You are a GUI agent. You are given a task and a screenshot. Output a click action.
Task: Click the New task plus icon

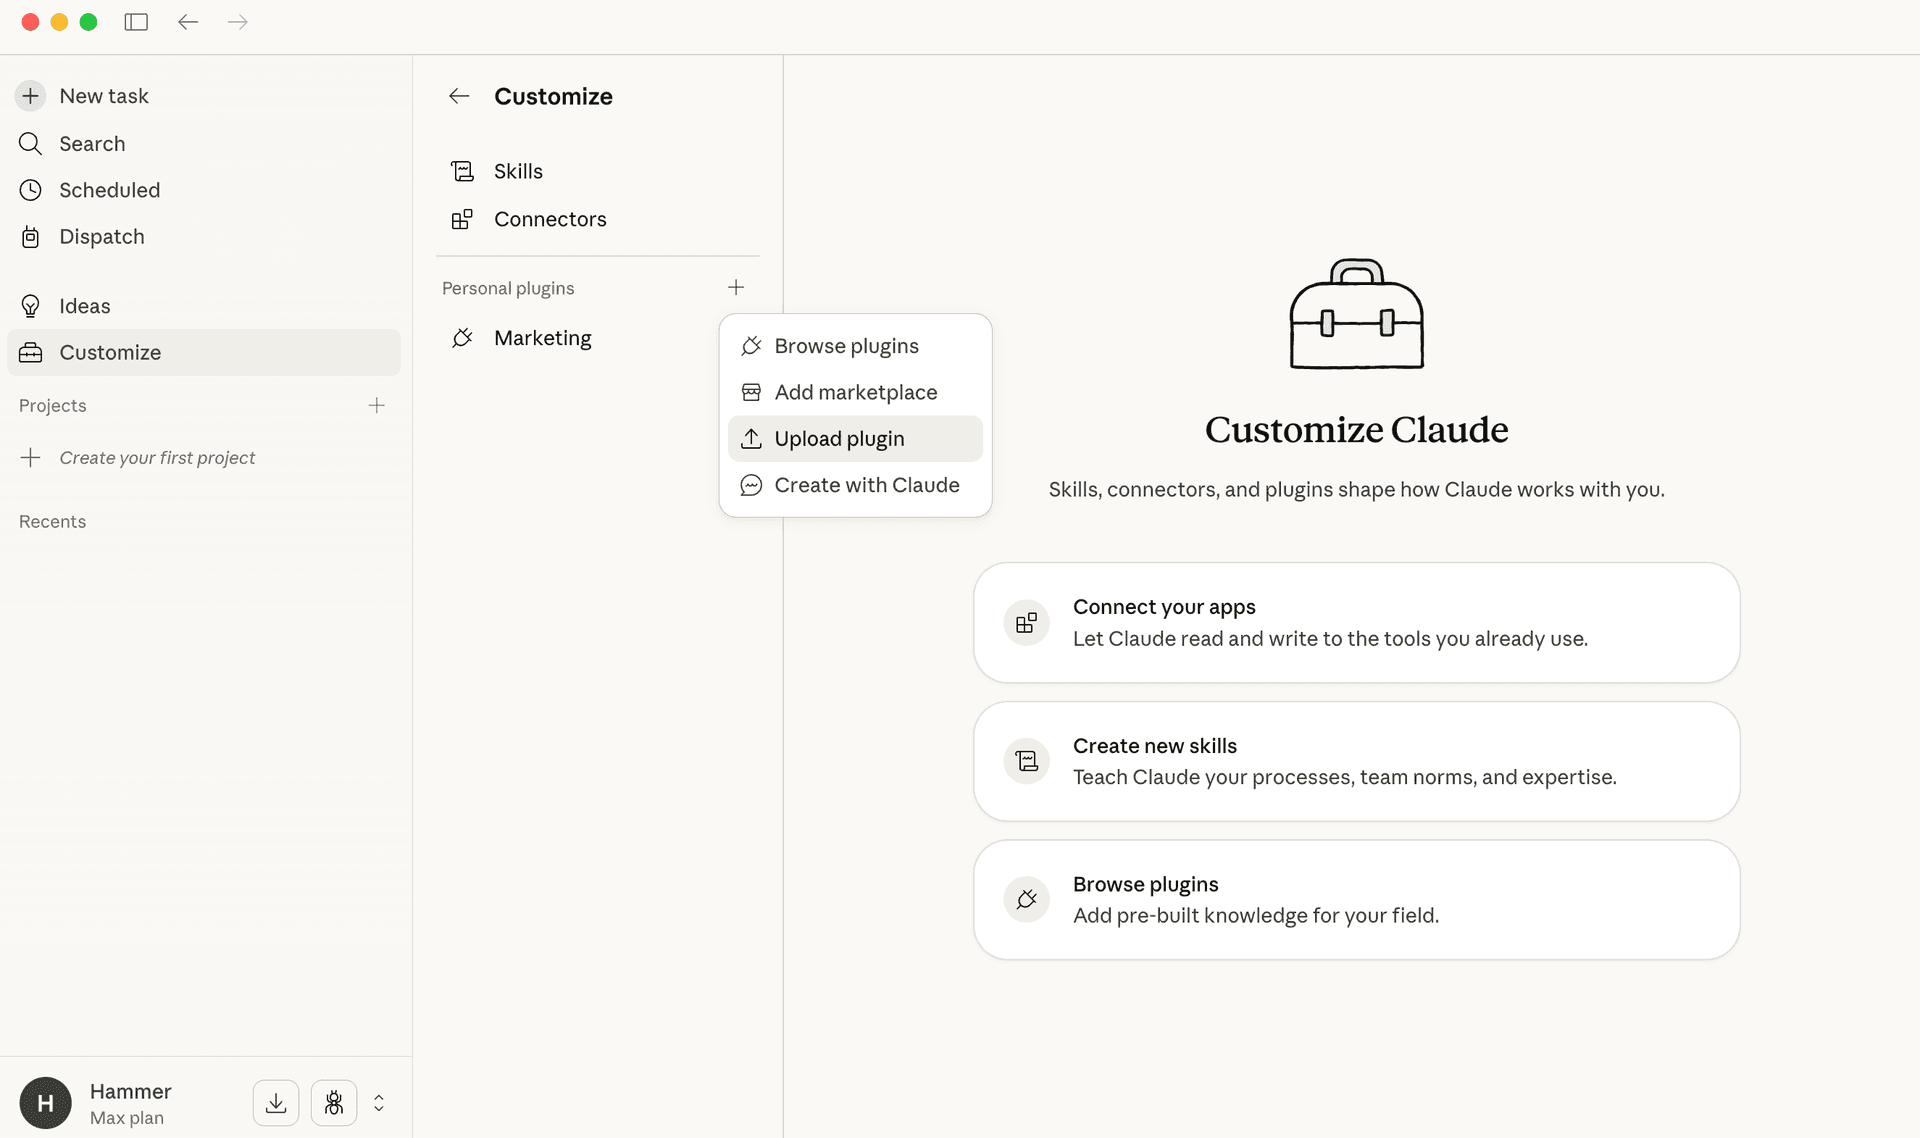pyautogui.click(x=31, y=96)
